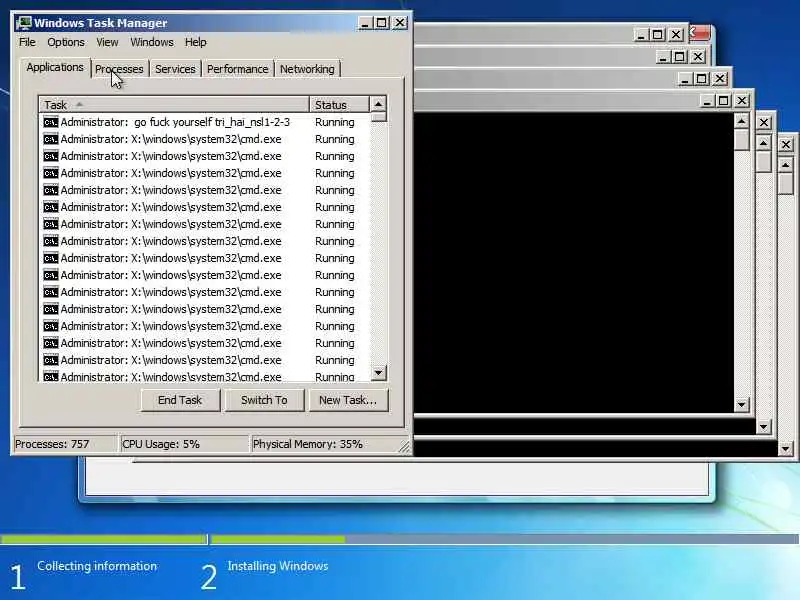Close the Task Manager window

(400, 23)
